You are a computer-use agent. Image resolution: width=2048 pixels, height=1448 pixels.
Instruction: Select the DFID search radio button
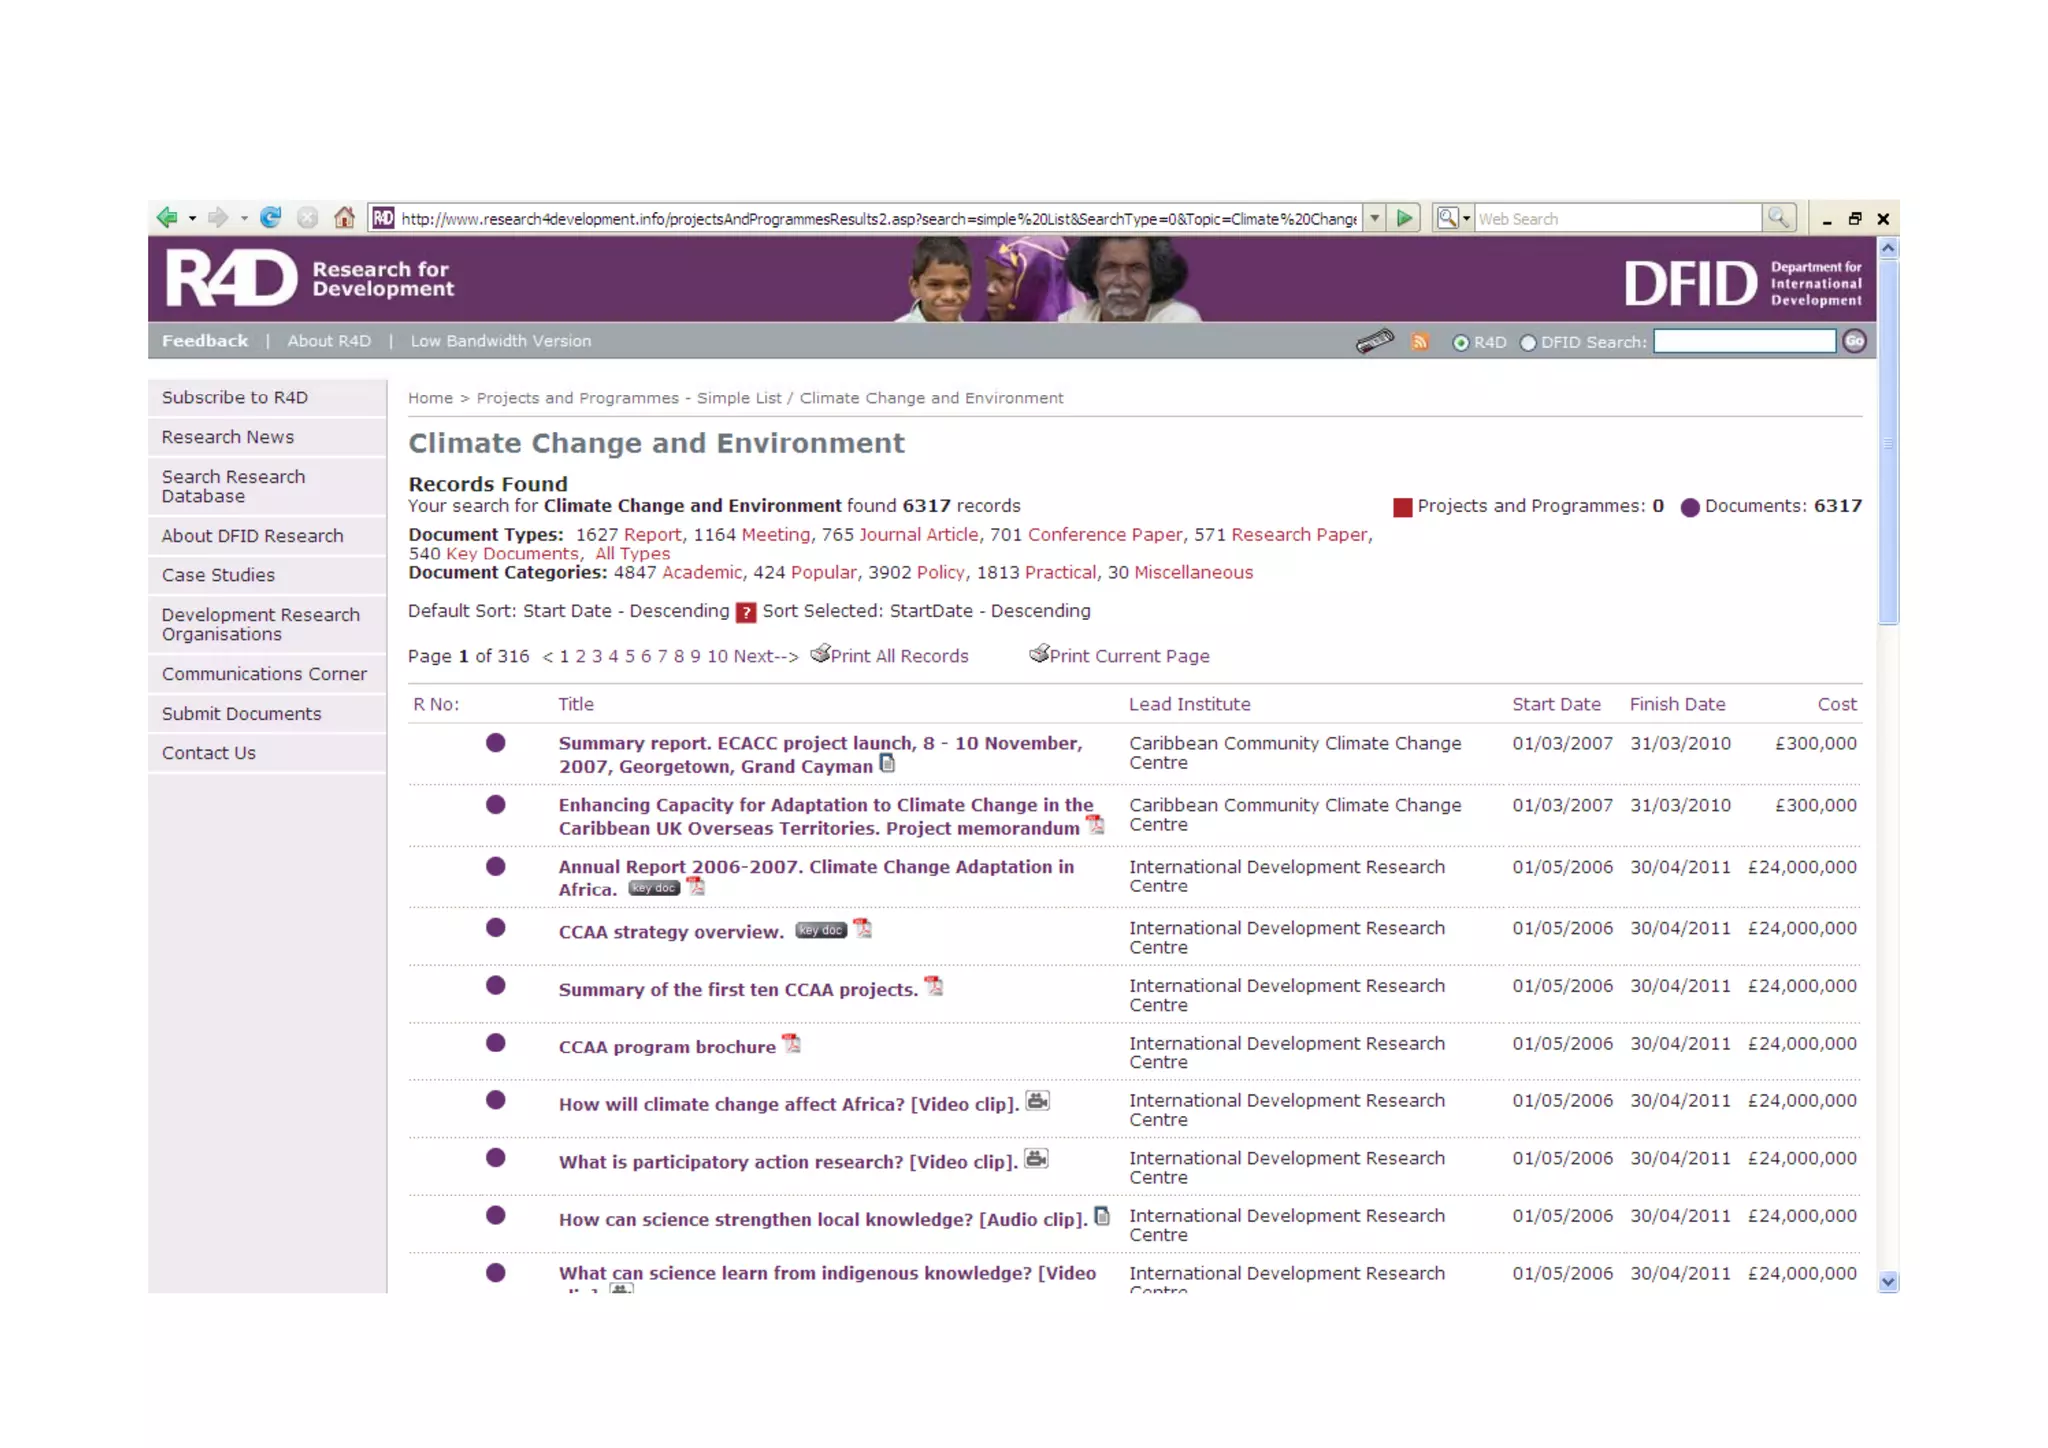(1528, 343)
